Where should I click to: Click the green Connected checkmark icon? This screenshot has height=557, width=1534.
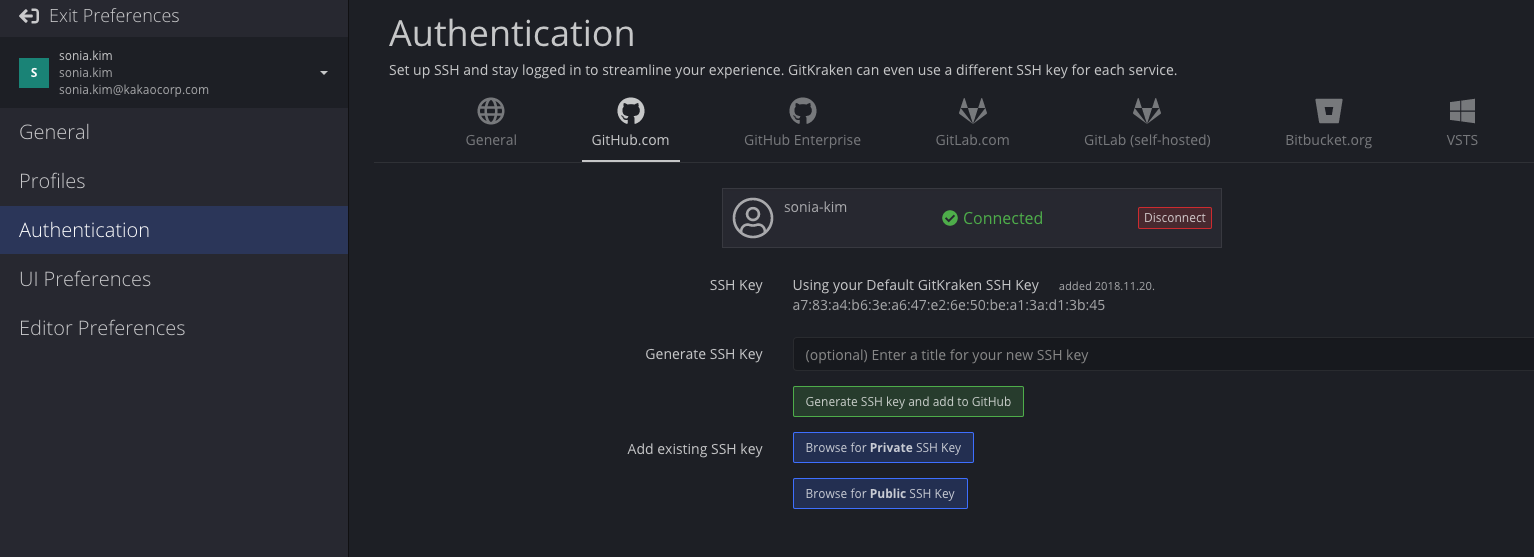click(950, 218)
